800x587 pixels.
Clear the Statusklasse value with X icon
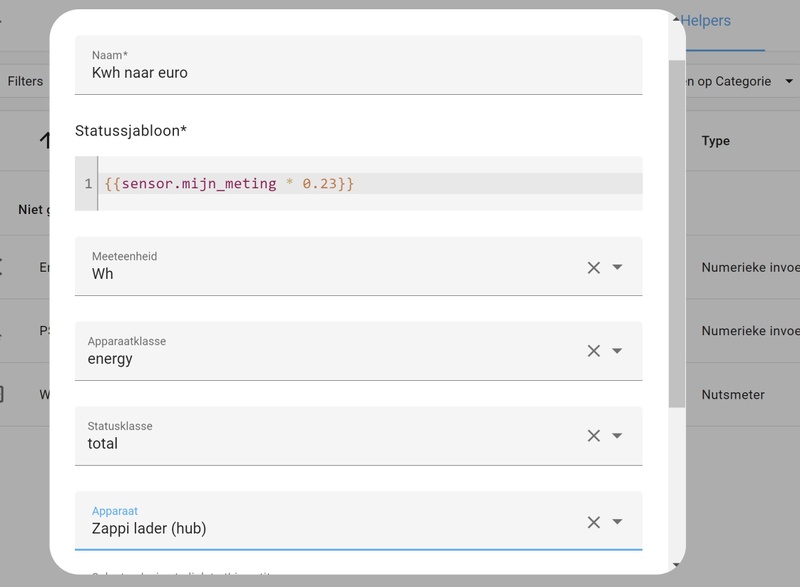(593, 436)
